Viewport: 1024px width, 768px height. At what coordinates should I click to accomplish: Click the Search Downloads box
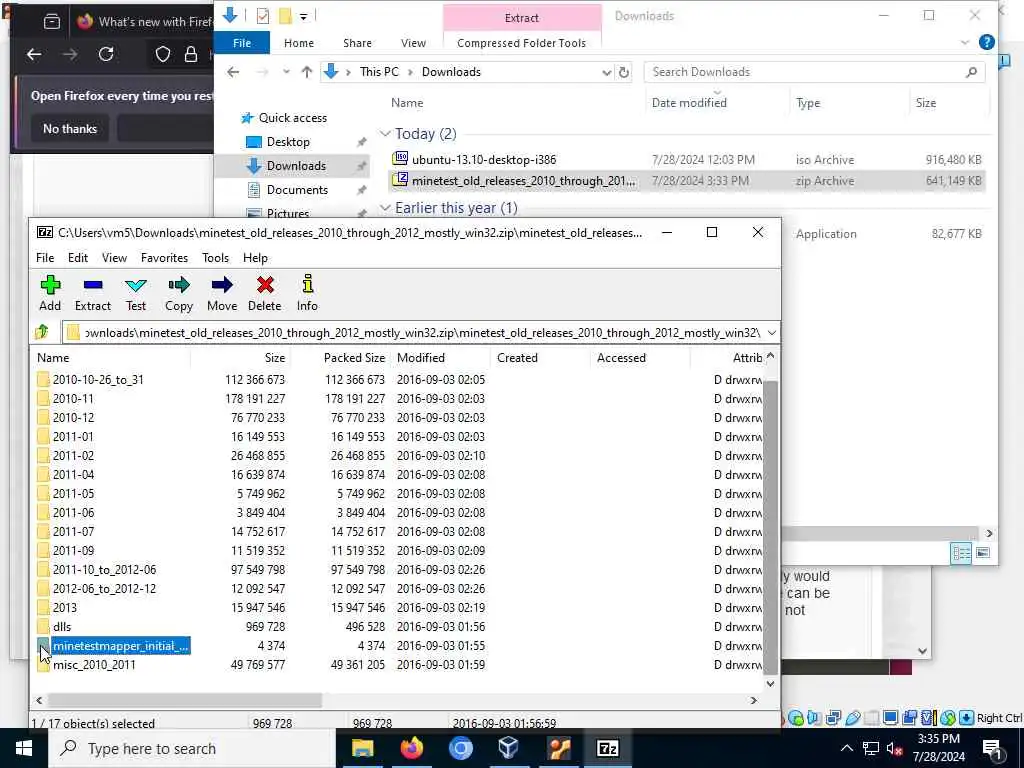pyautogui.click(x=814, y=72)
